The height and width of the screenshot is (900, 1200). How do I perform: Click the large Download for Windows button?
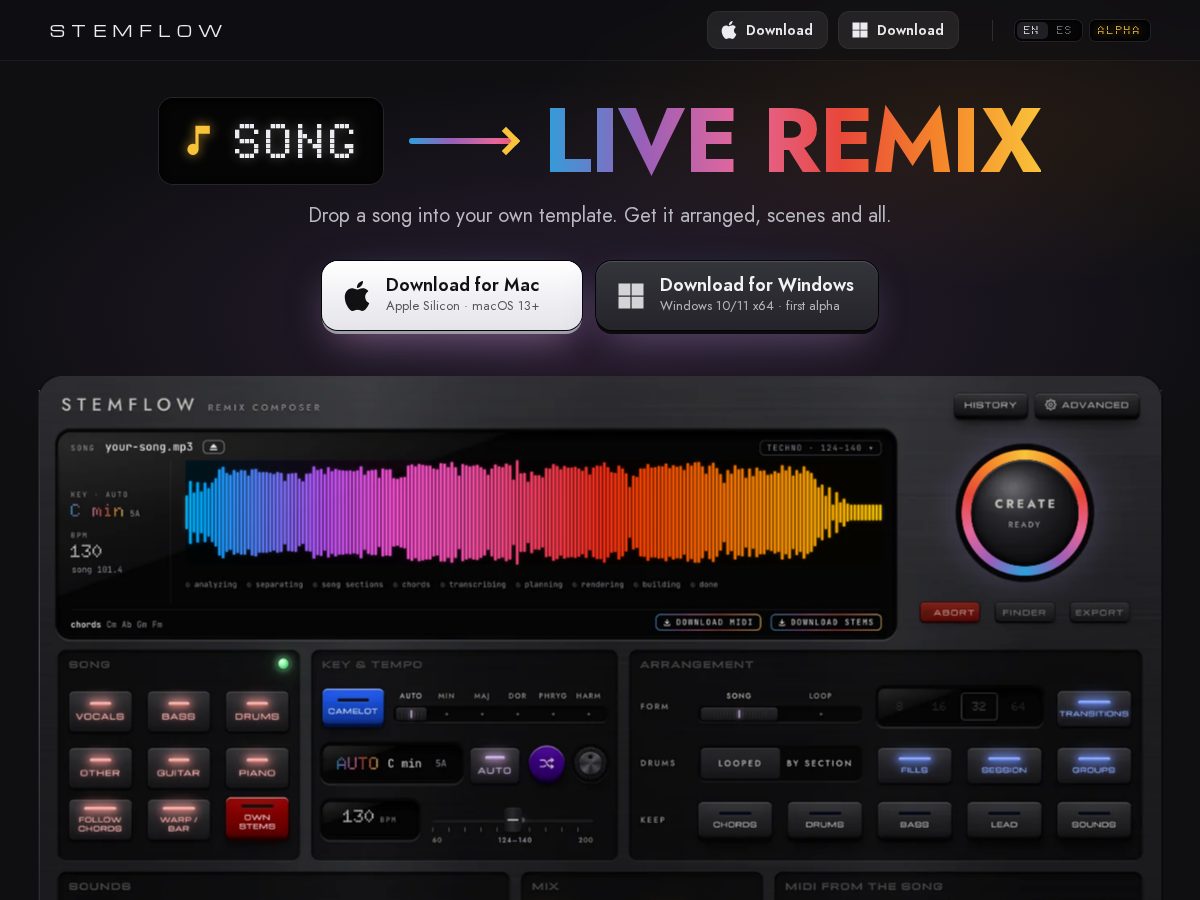click(737, 296)
